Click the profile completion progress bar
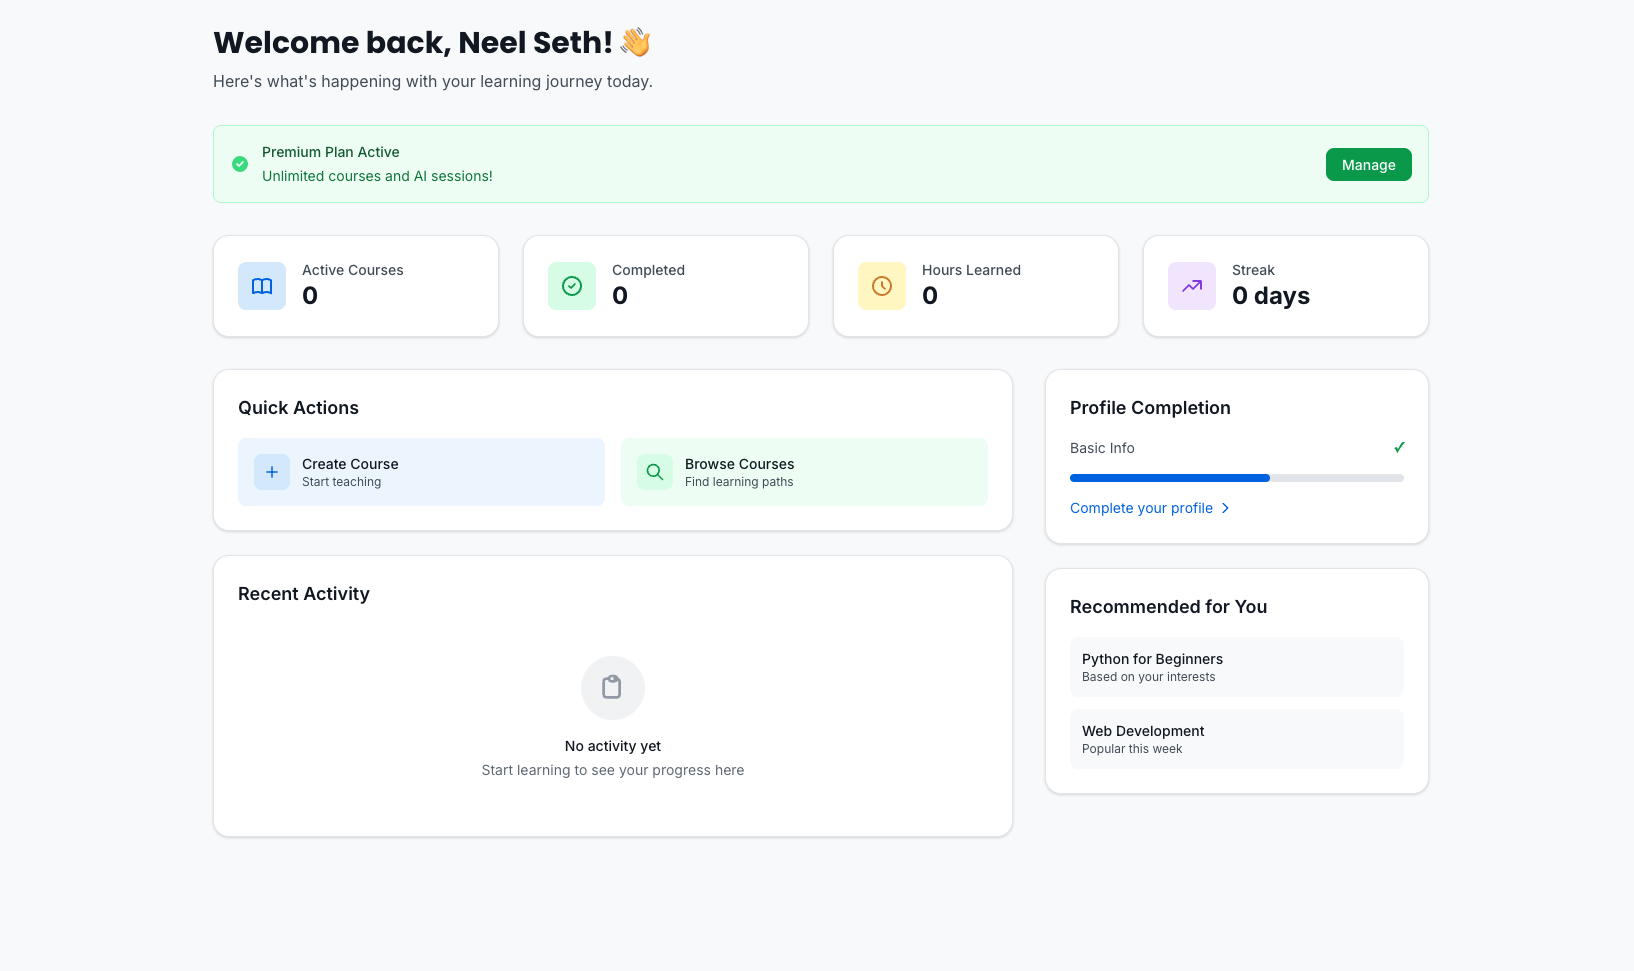 [1237, 478]
